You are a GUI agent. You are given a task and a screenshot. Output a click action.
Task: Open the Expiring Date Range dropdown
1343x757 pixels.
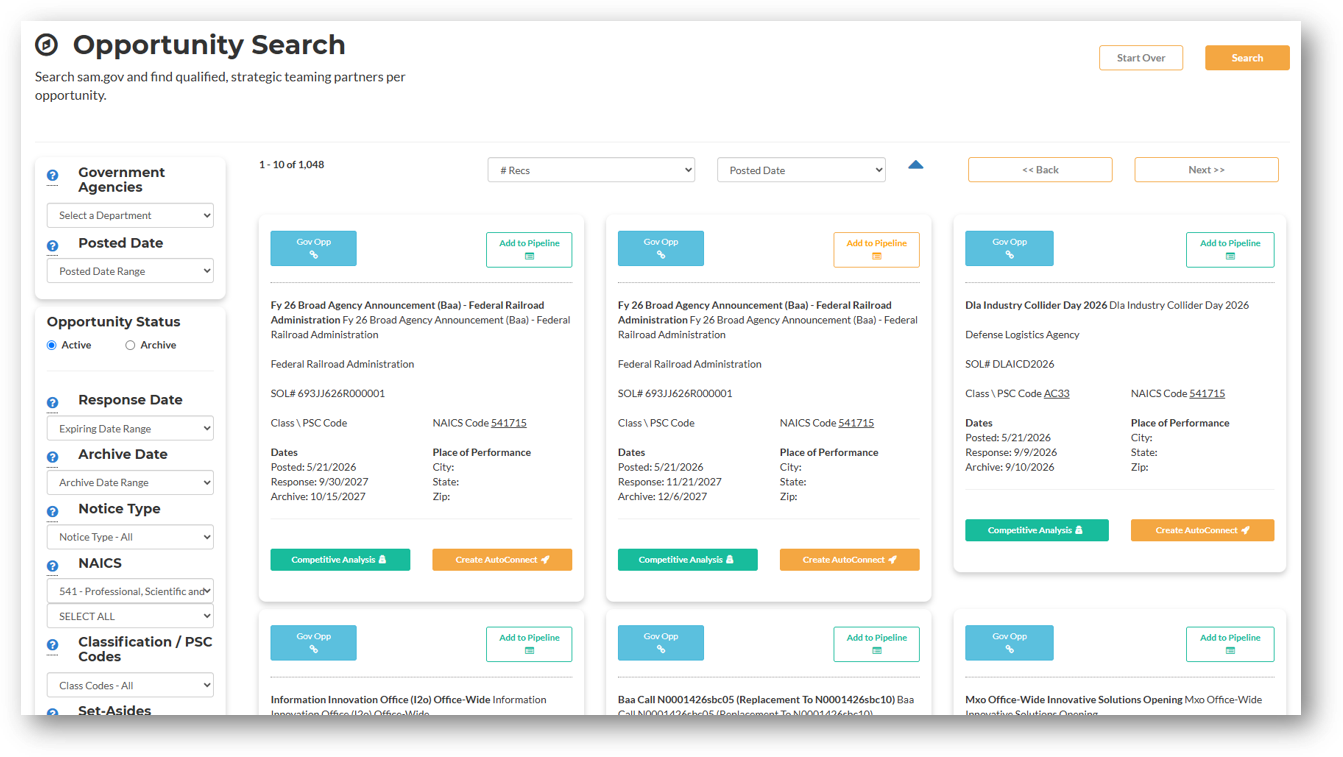click(x=130, y=428)
